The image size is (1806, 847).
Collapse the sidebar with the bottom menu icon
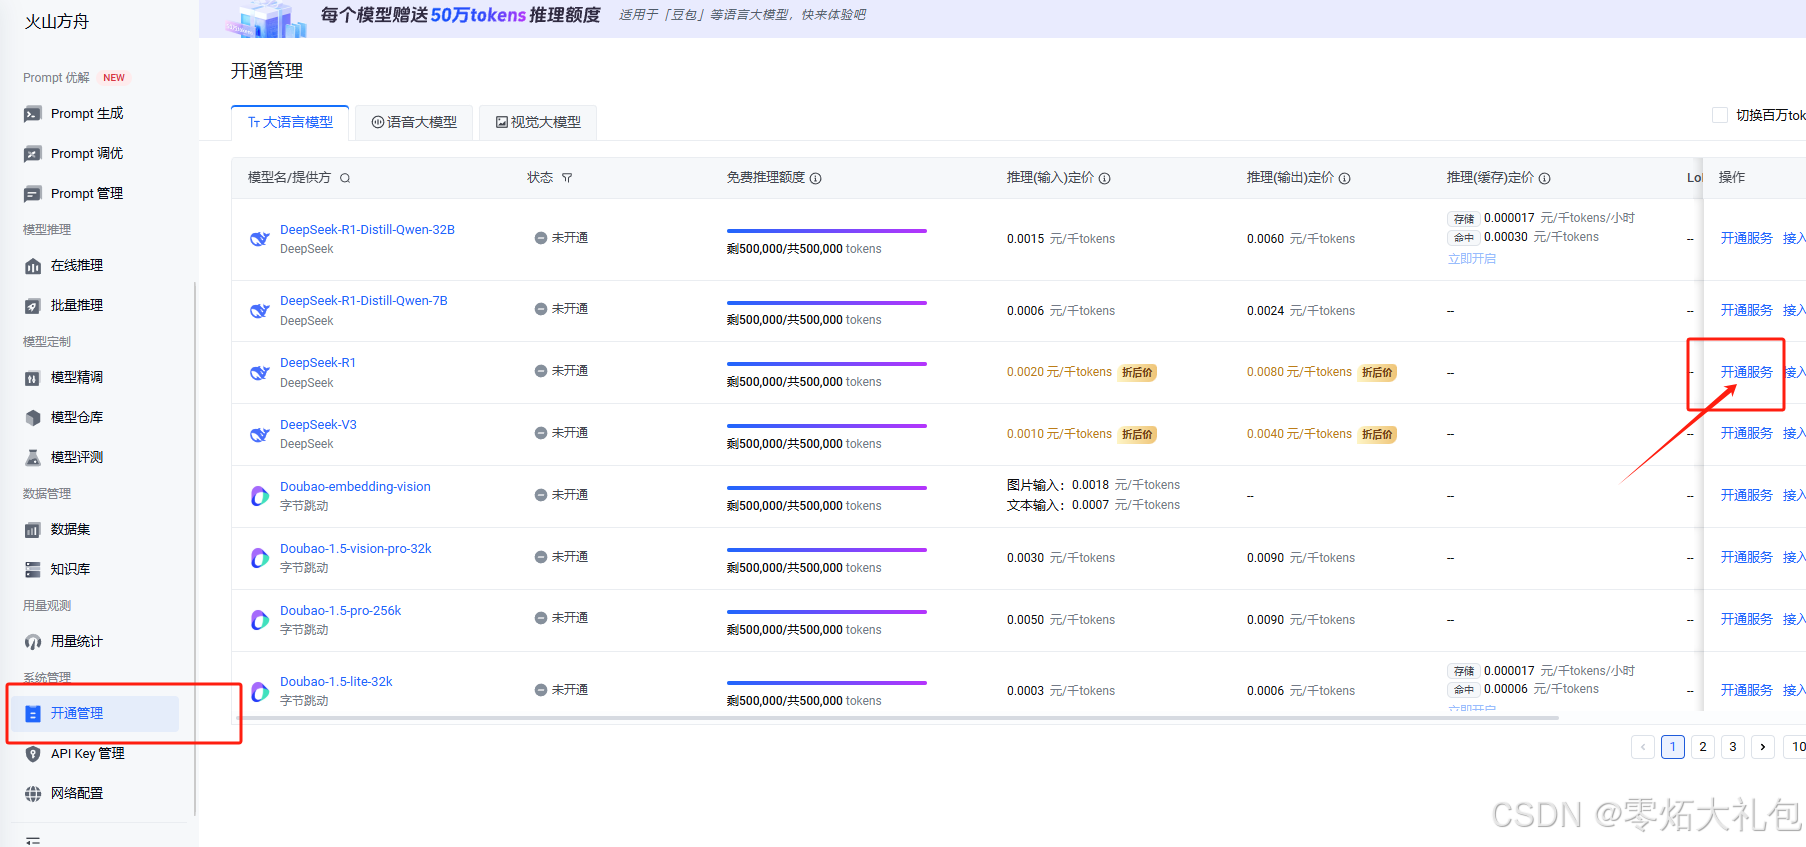[x=33, y=841]
